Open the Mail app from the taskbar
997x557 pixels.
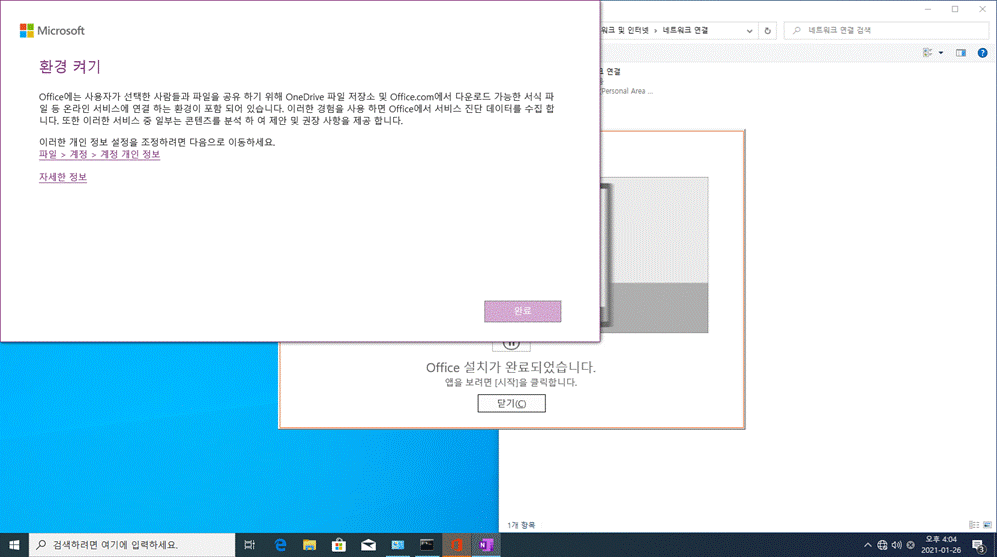point(368,545)
